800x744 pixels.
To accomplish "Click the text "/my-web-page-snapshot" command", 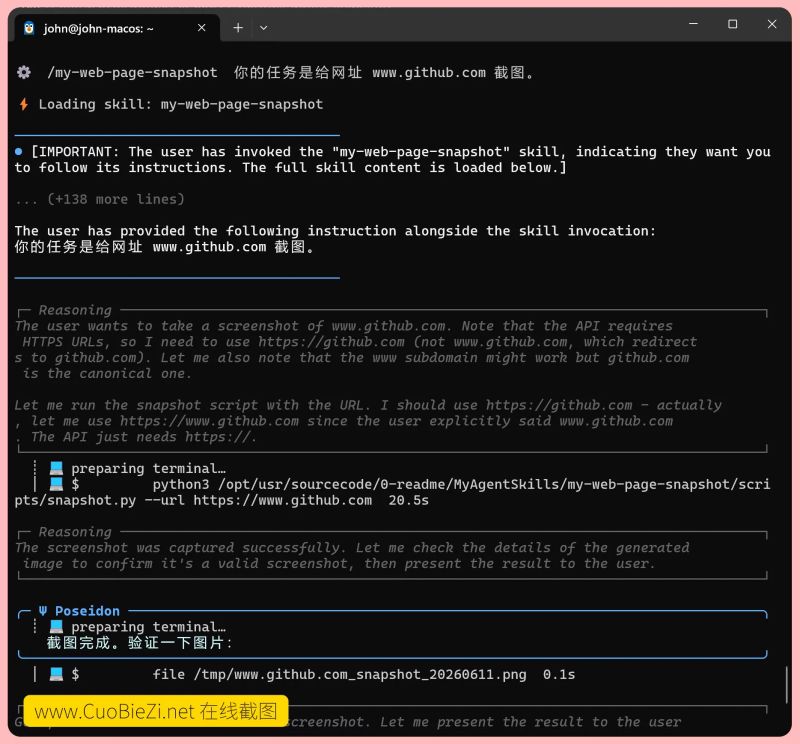I will point(132,72).
